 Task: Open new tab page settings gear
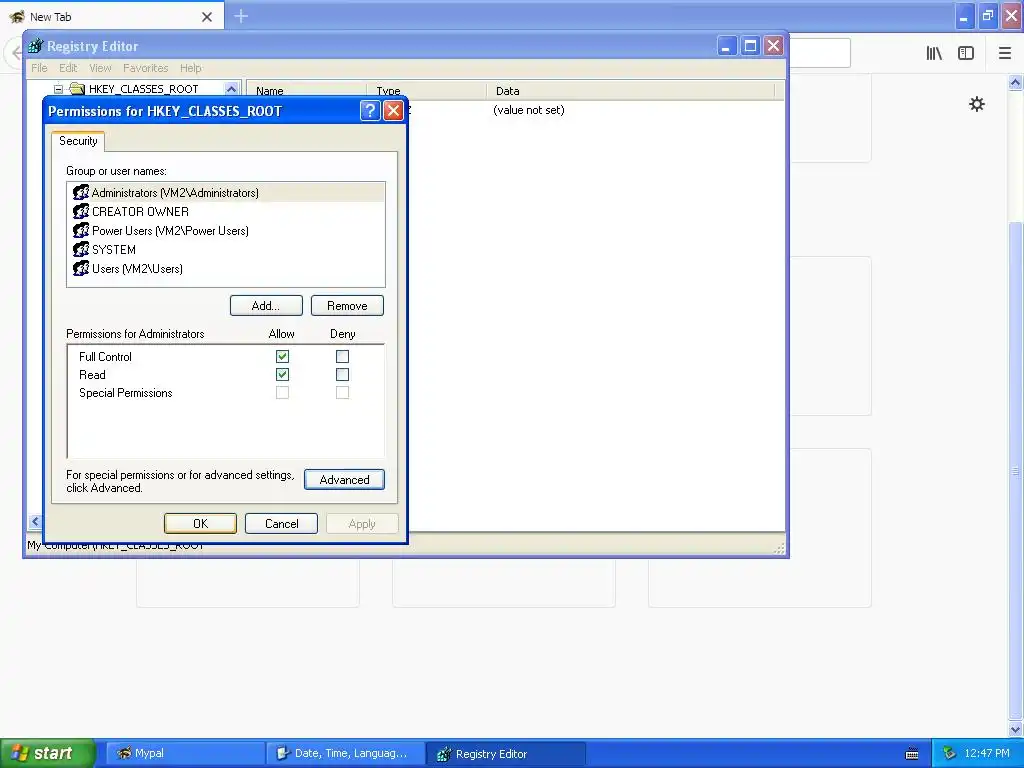pos(976,104)
